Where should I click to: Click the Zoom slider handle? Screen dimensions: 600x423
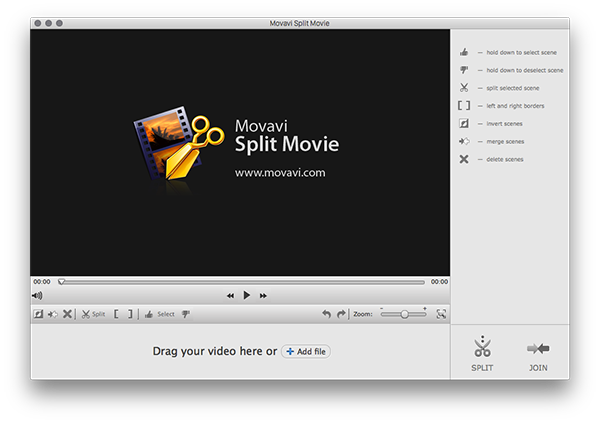(405, 314)
